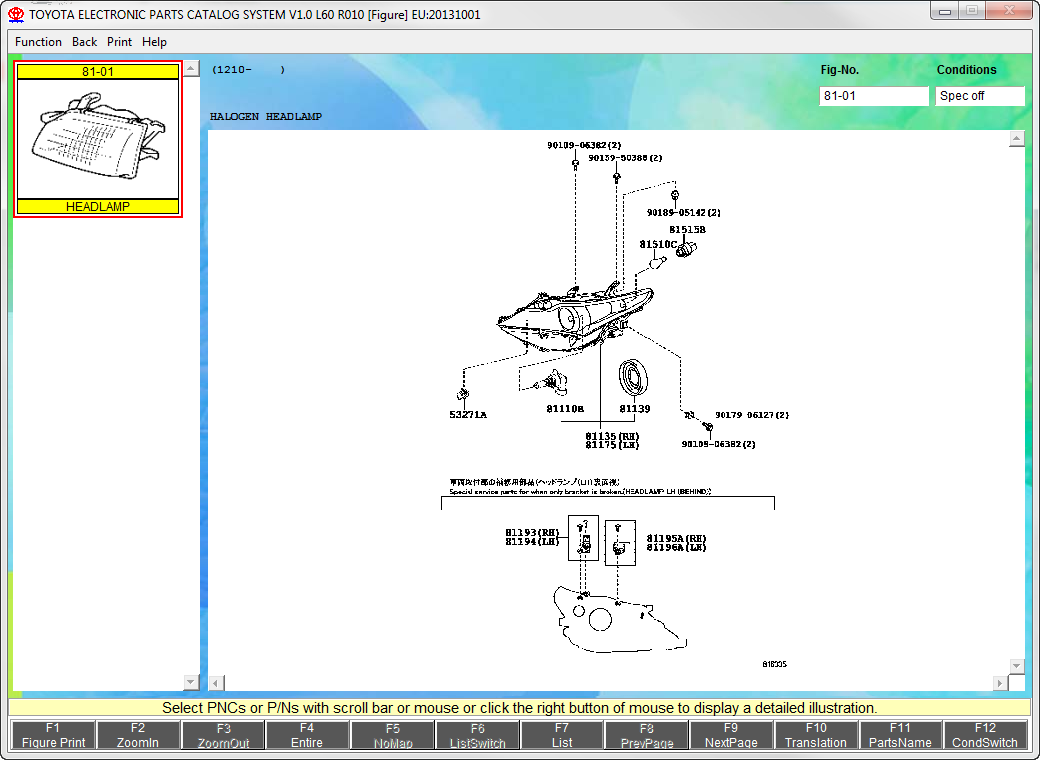Select PNC 81510C label

coord(658,244)
